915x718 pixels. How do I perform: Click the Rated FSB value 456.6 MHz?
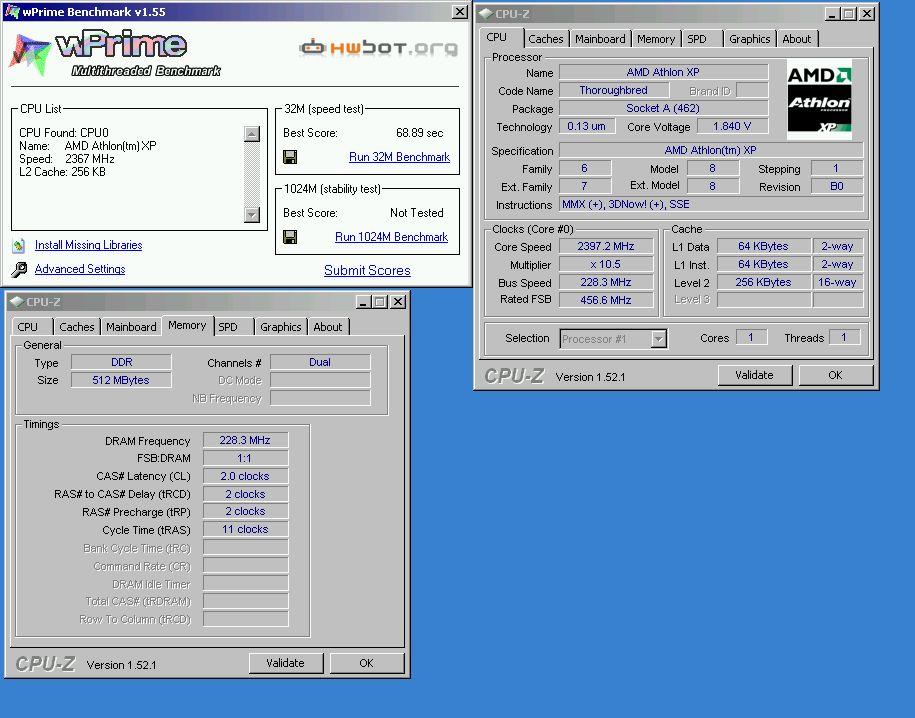(x=606, y=300)
